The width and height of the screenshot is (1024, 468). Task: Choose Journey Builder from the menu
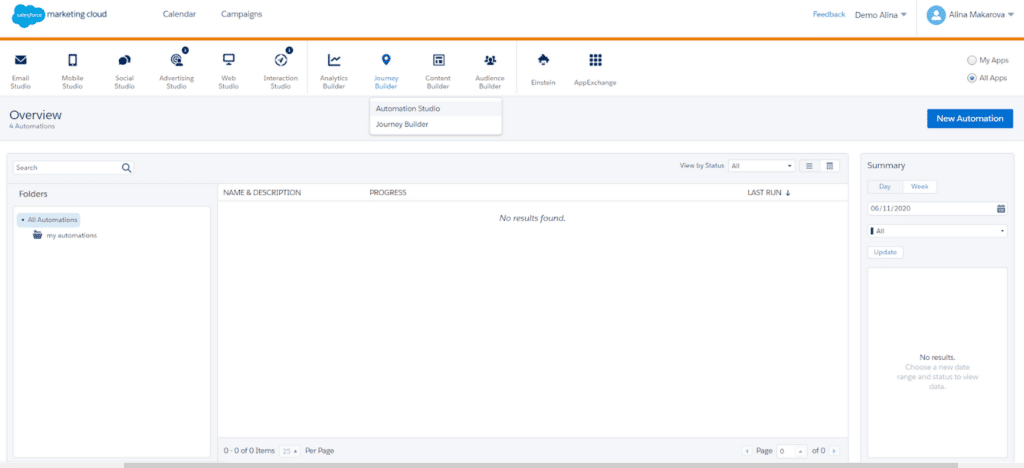point(402,124)
